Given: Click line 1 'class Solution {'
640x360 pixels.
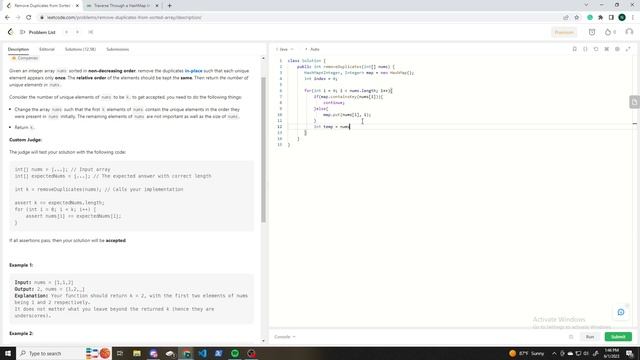Looking at the screenshot, I should tap(306, 61).
